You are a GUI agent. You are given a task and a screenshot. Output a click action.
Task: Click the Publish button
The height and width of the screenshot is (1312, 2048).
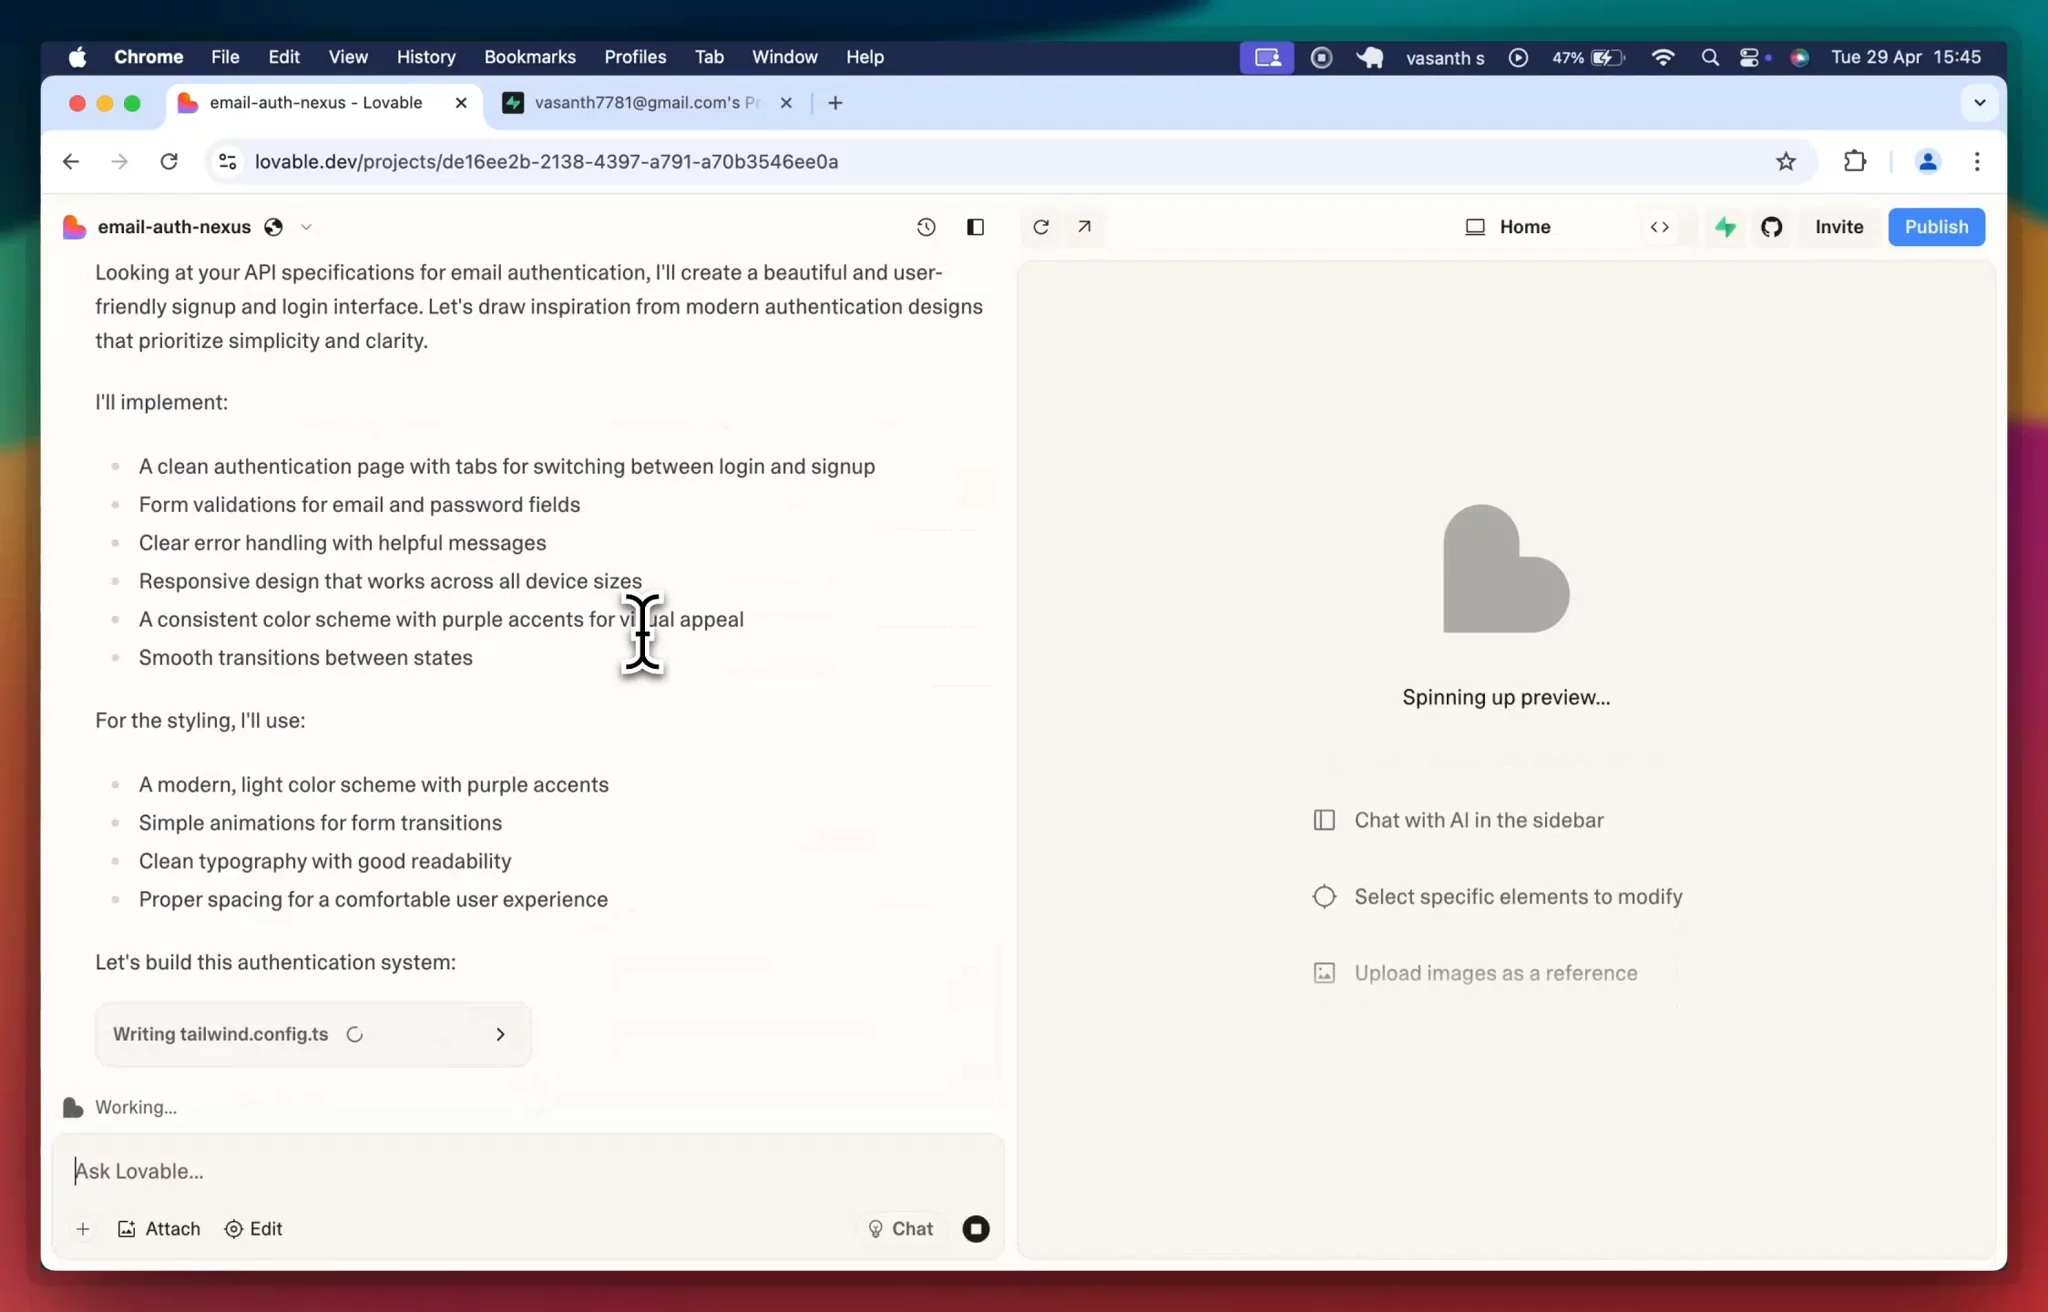(1935, 227)
